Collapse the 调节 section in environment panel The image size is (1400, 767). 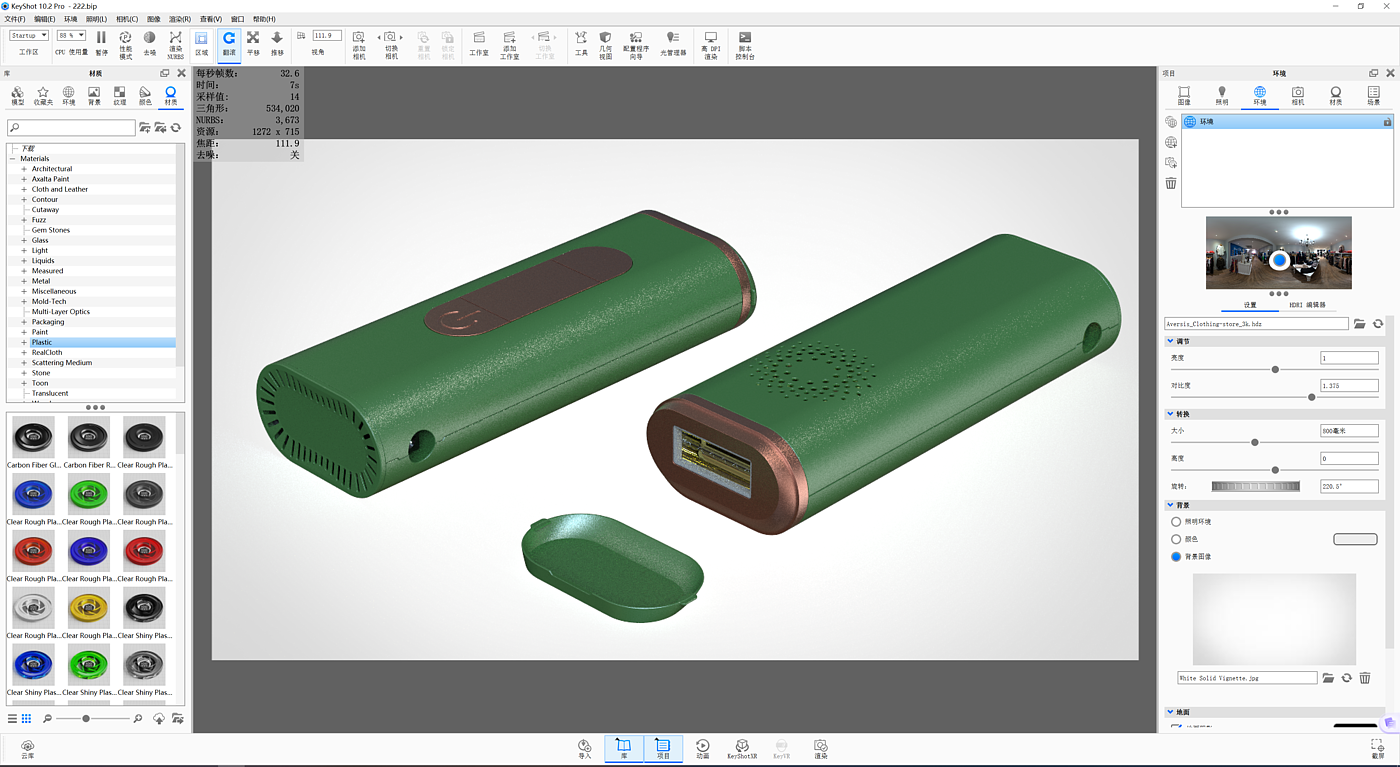1171,341
